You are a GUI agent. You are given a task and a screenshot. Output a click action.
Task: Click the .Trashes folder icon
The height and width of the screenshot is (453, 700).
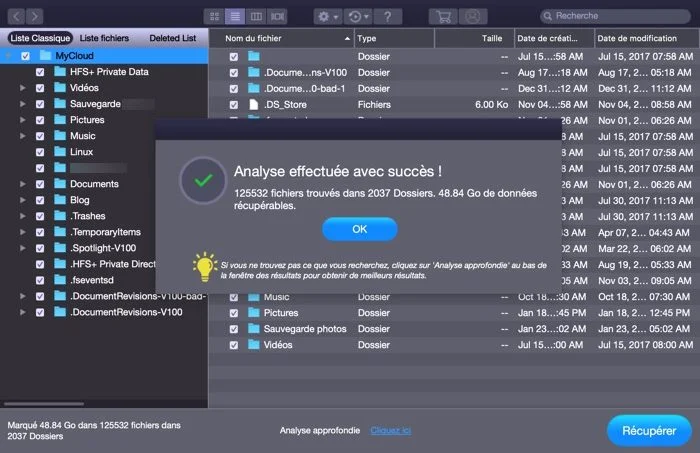(60, 216)
